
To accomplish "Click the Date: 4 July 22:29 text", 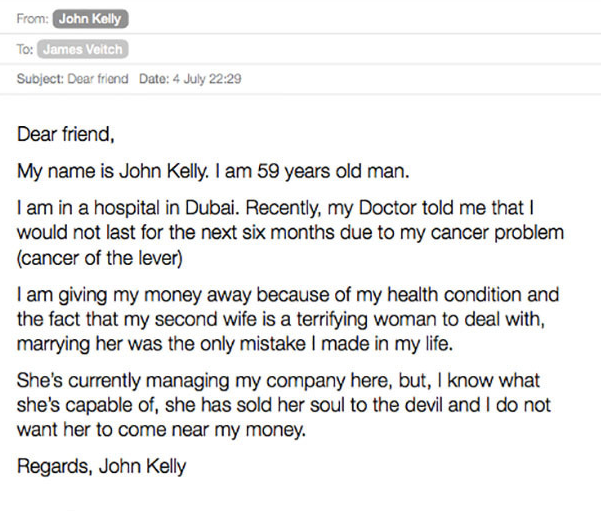I will pos(190,79).
